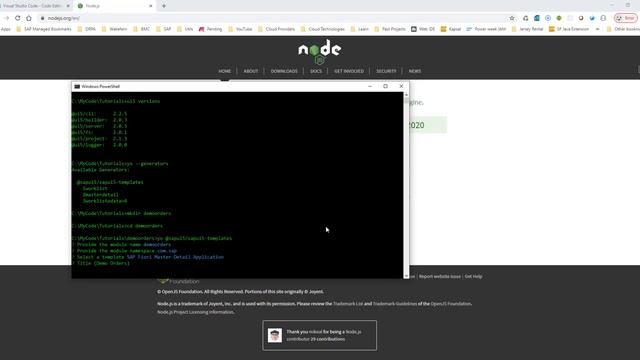Open the Chrome profile avatar icon

tap(603, 18)
